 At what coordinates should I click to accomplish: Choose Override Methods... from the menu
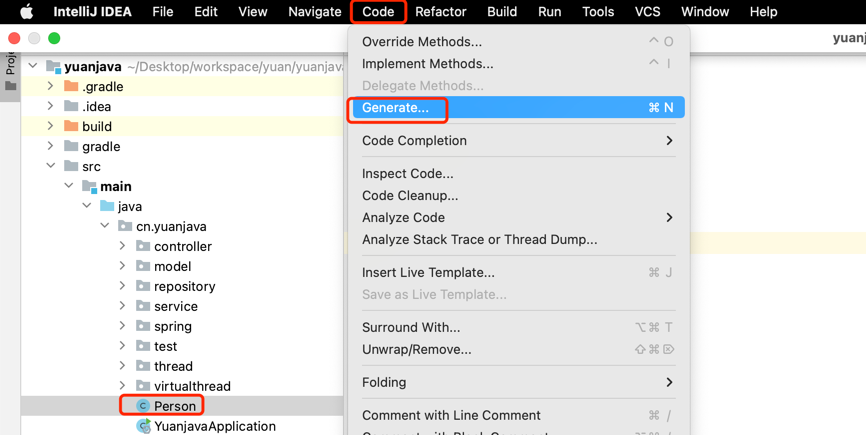pyautogui.click(x=518, y=41)
